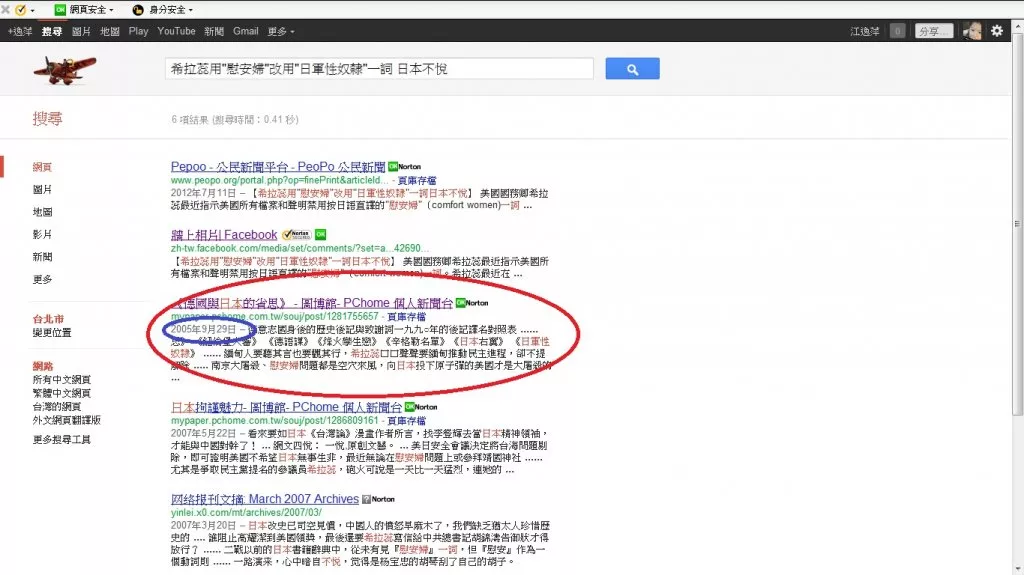Select 新聞 filter in left sidebar
Image resolution: width=1024 pixels, height=575 pixels.
42,257
